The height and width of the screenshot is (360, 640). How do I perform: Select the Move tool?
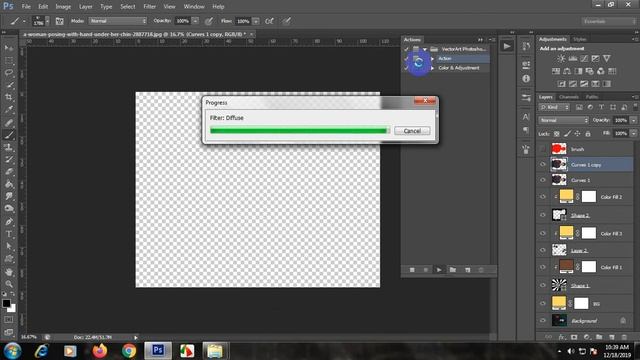click(x=9, y=48)
